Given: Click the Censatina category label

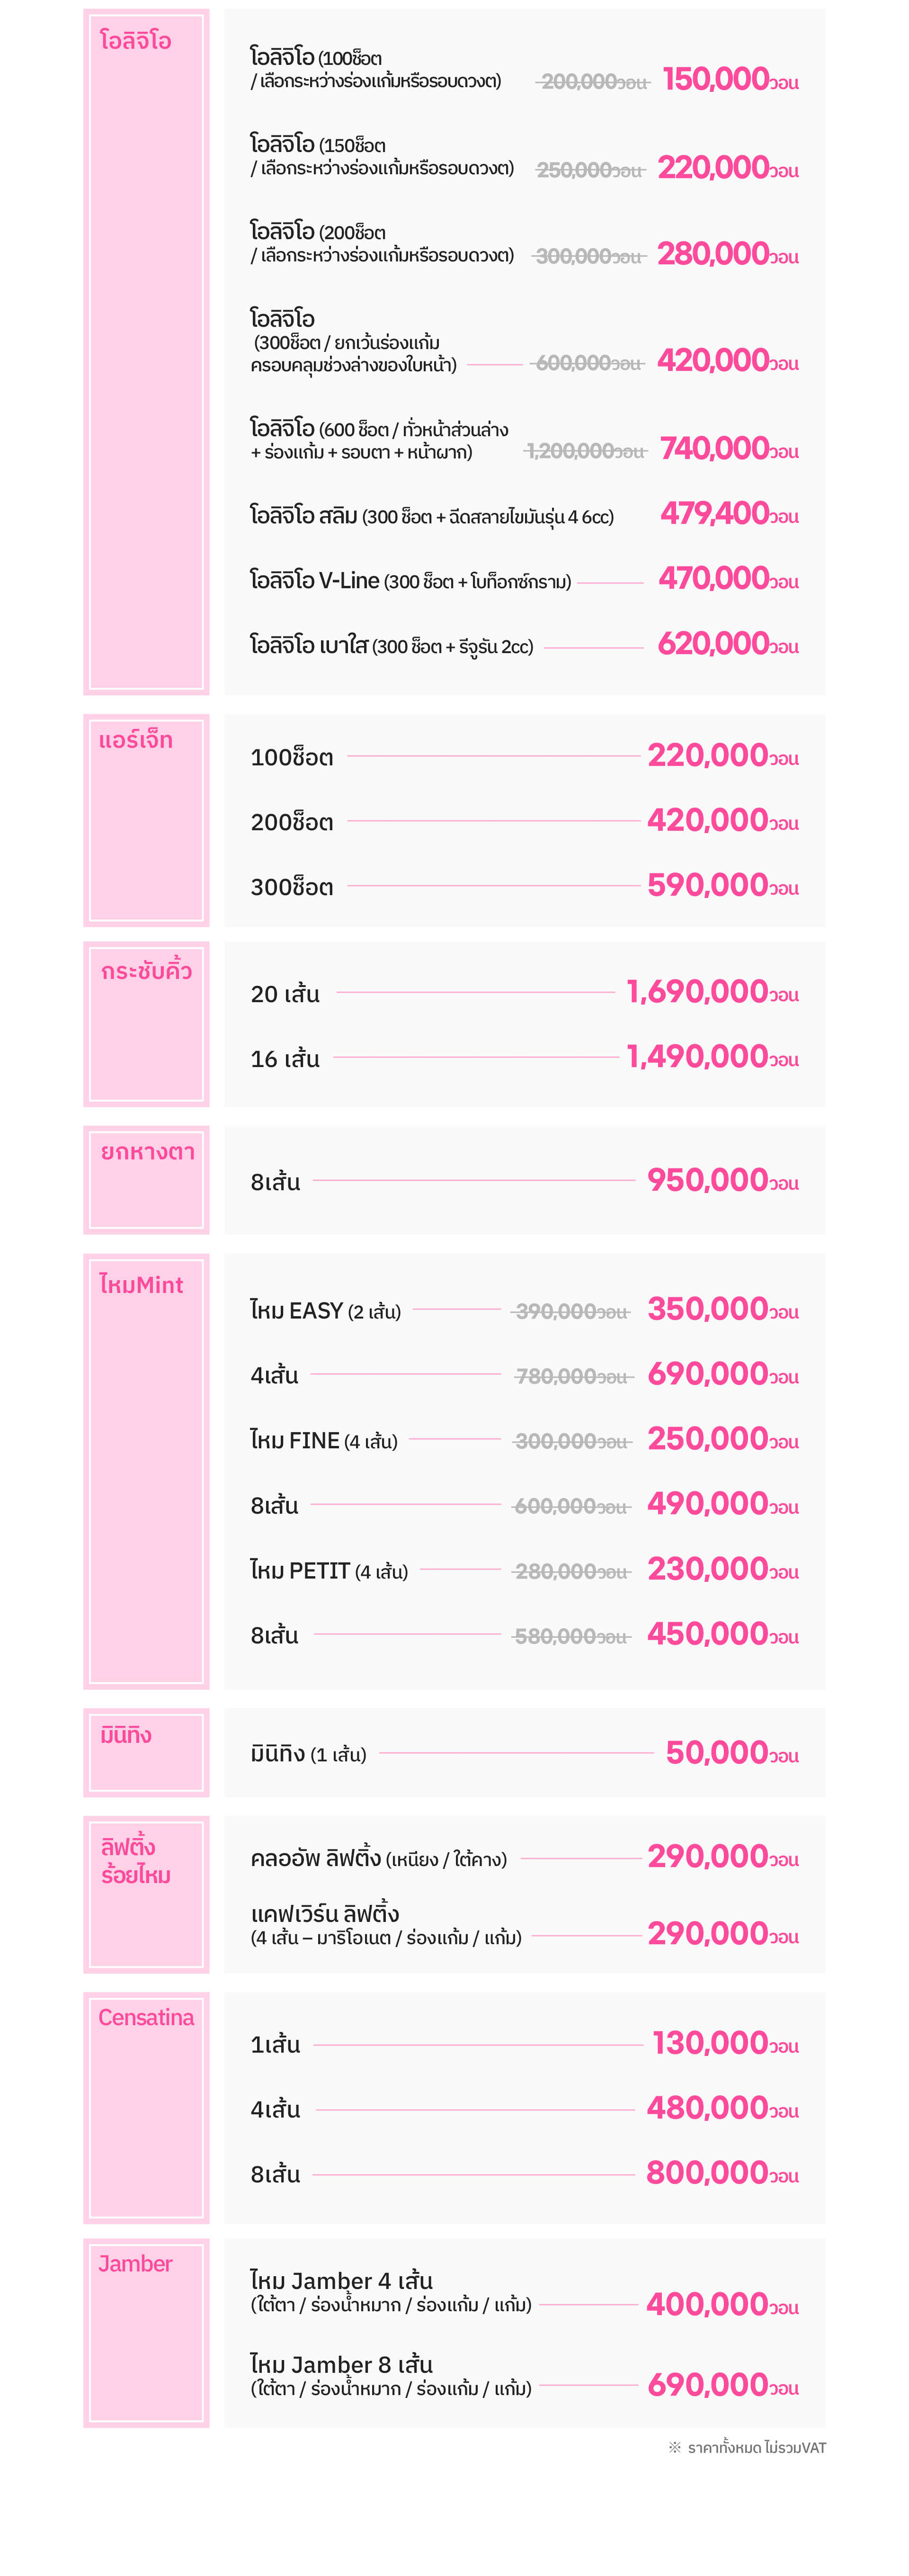Looking at the screenshot, I should [x=146, y=2017].
